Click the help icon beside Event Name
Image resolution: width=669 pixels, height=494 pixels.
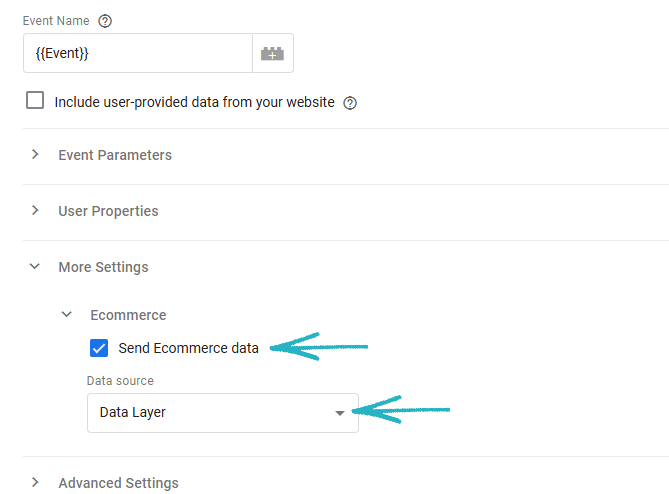coord(105,21)
